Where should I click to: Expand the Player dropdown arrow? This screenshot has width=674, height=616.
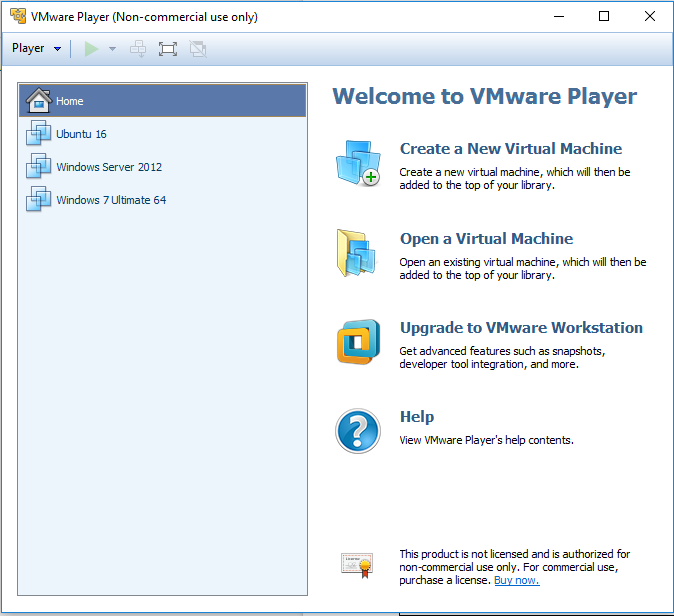pyautogui.click(x=57, y=49)
